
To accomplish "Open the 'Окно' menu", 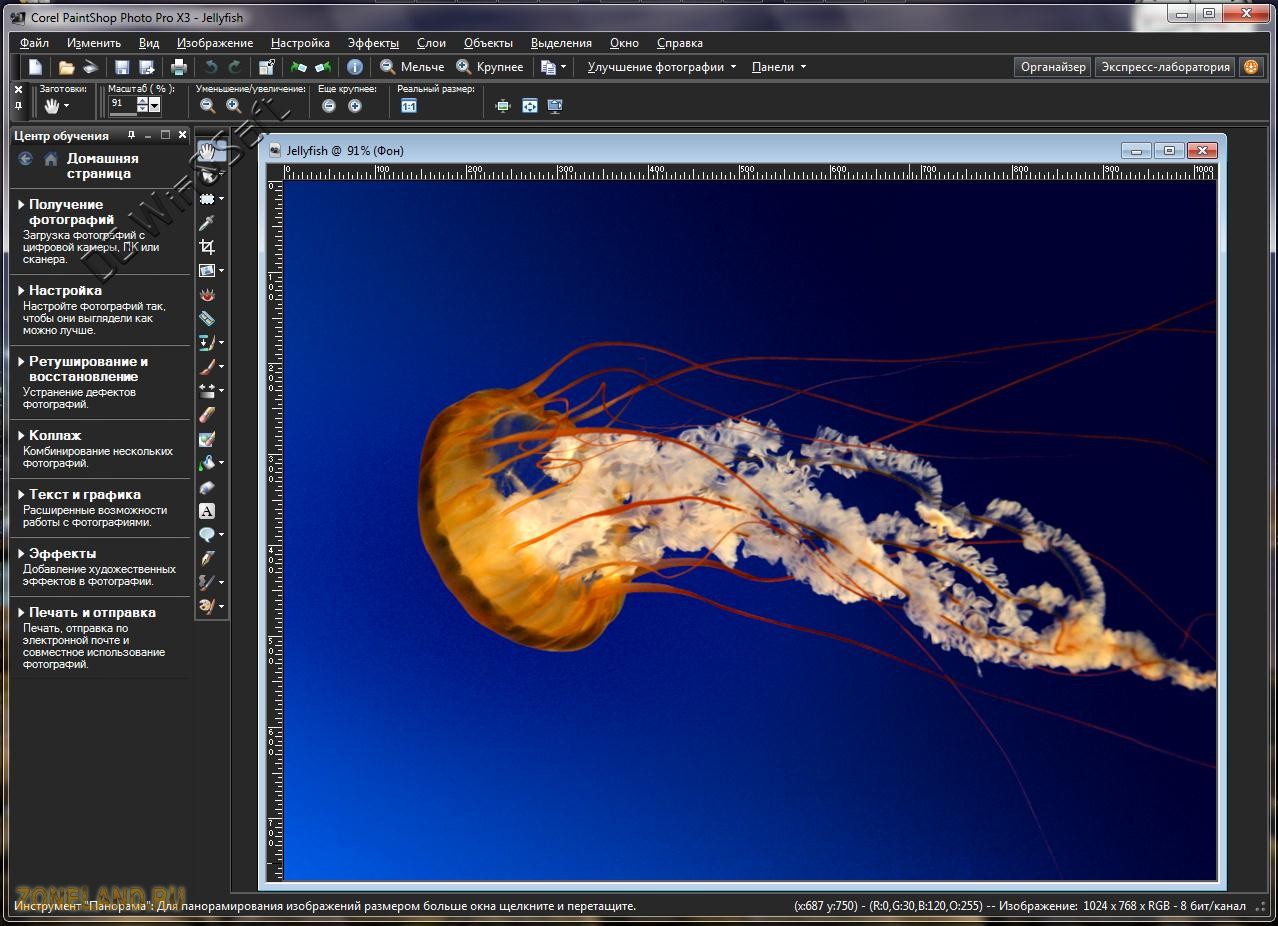I will pyautogui.click(x=624, y=43).
